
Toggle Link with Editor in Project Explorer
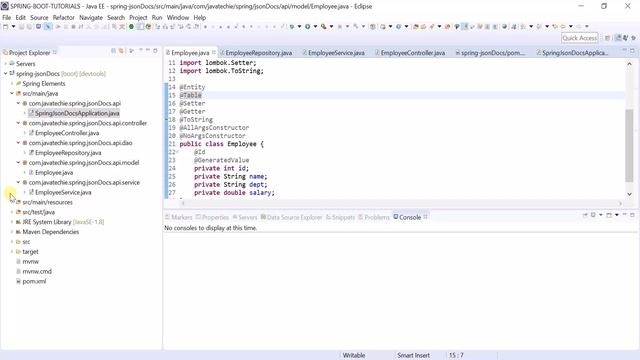click(121, 51)
